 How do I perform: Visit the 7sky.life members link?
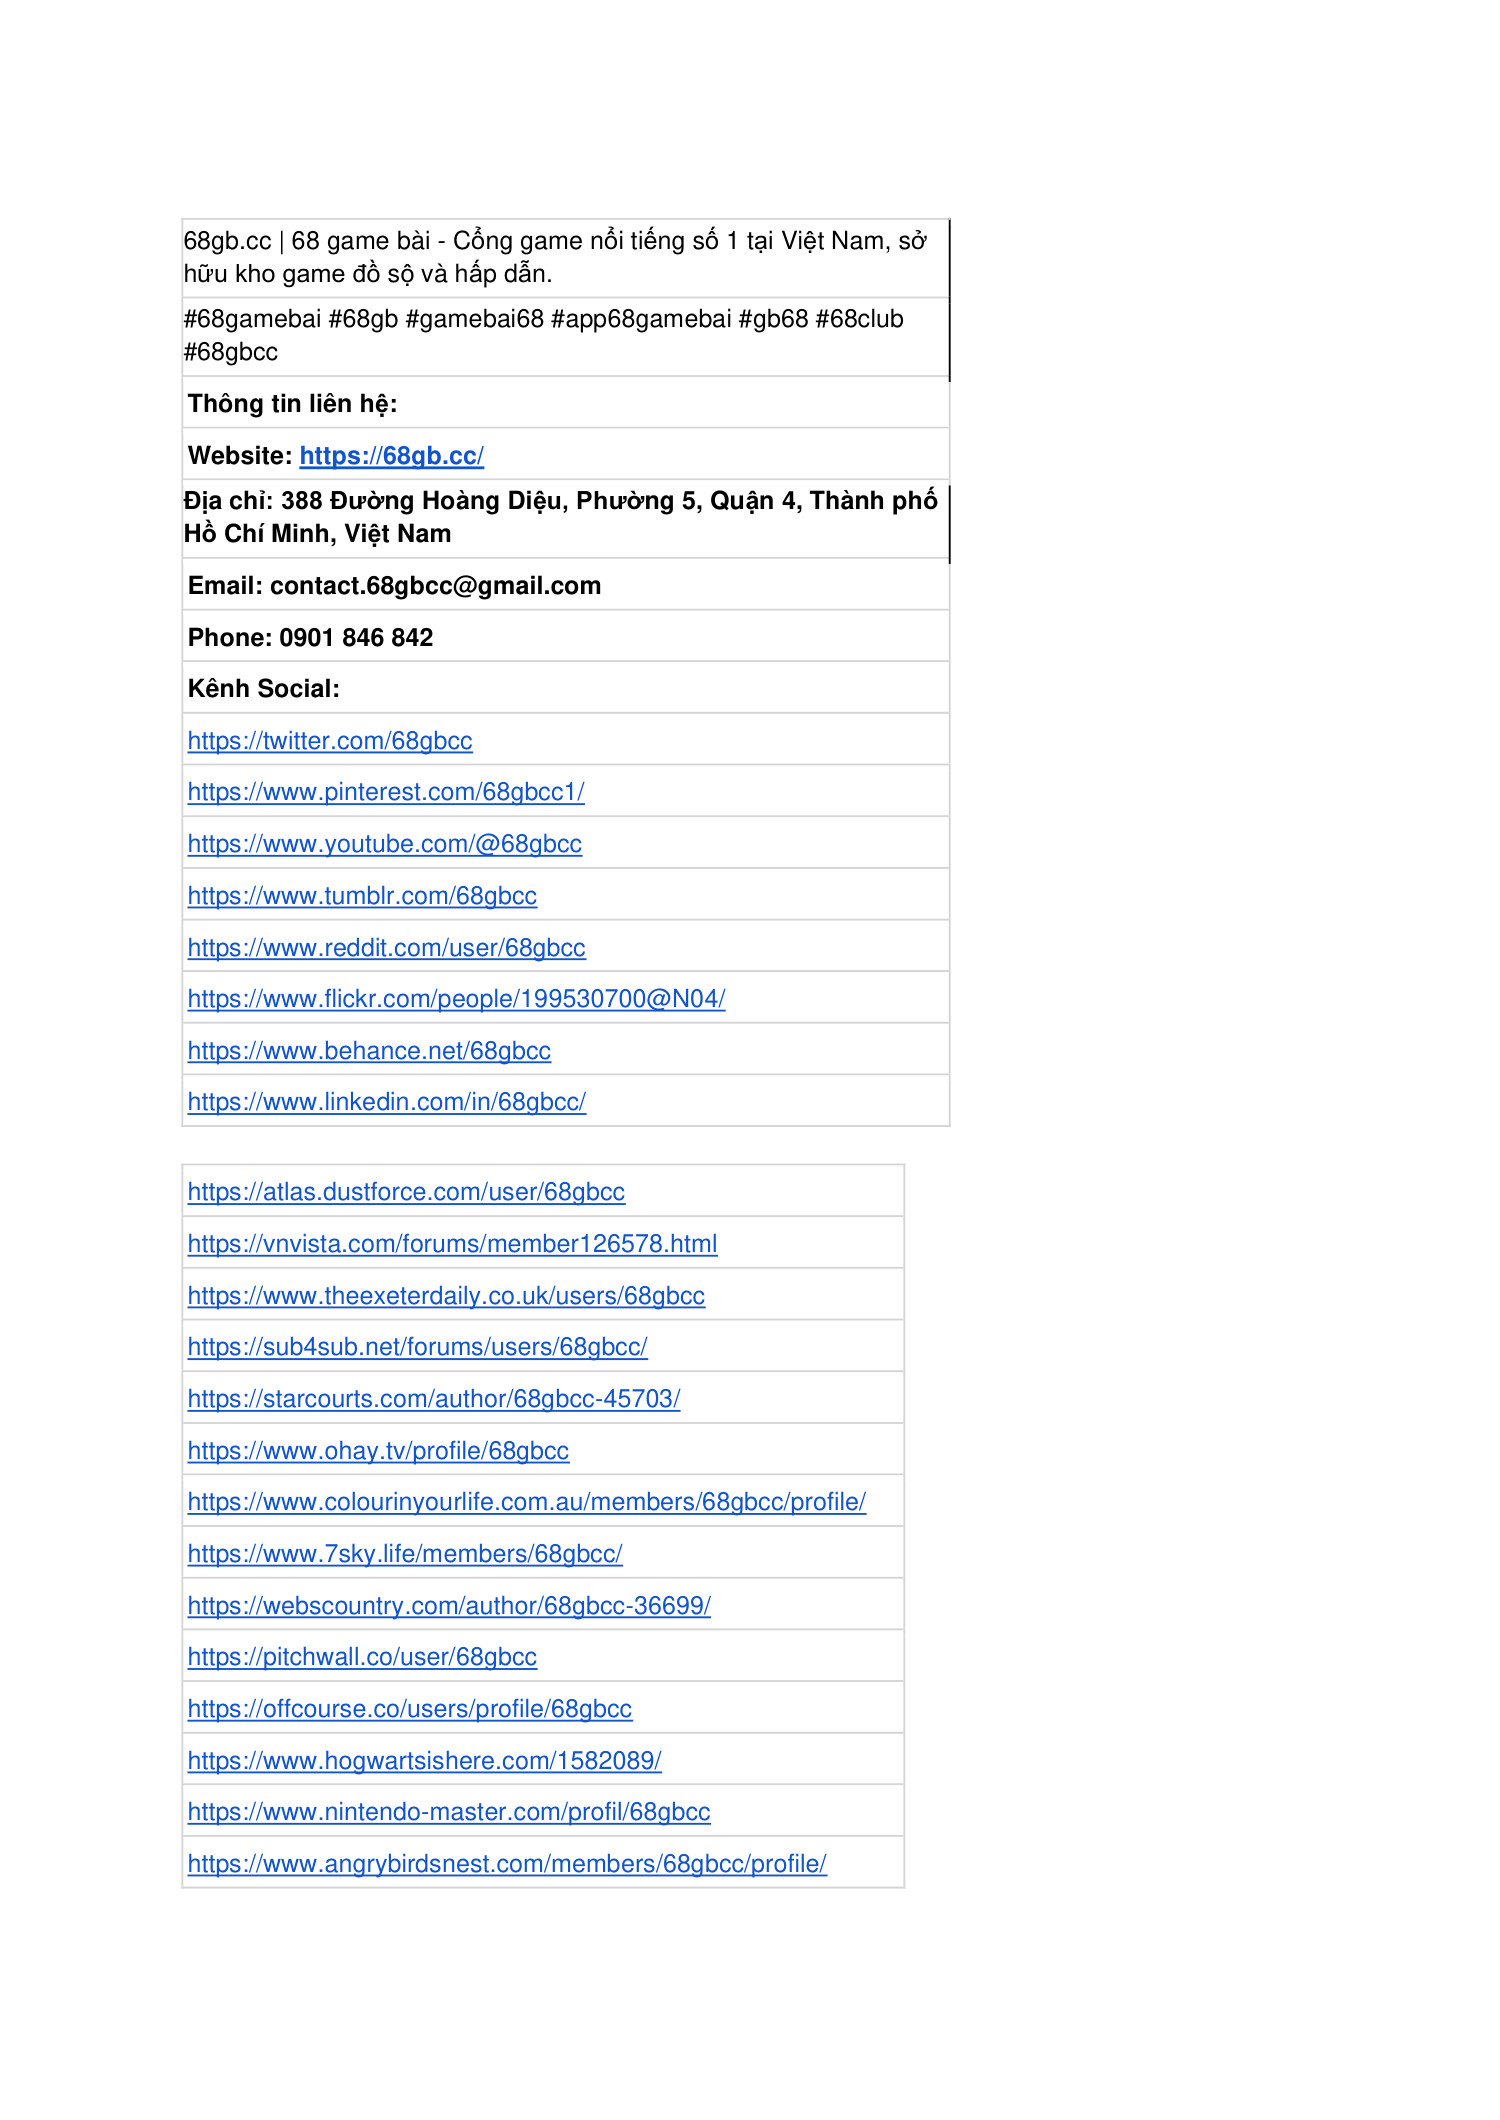point(405,1554)
